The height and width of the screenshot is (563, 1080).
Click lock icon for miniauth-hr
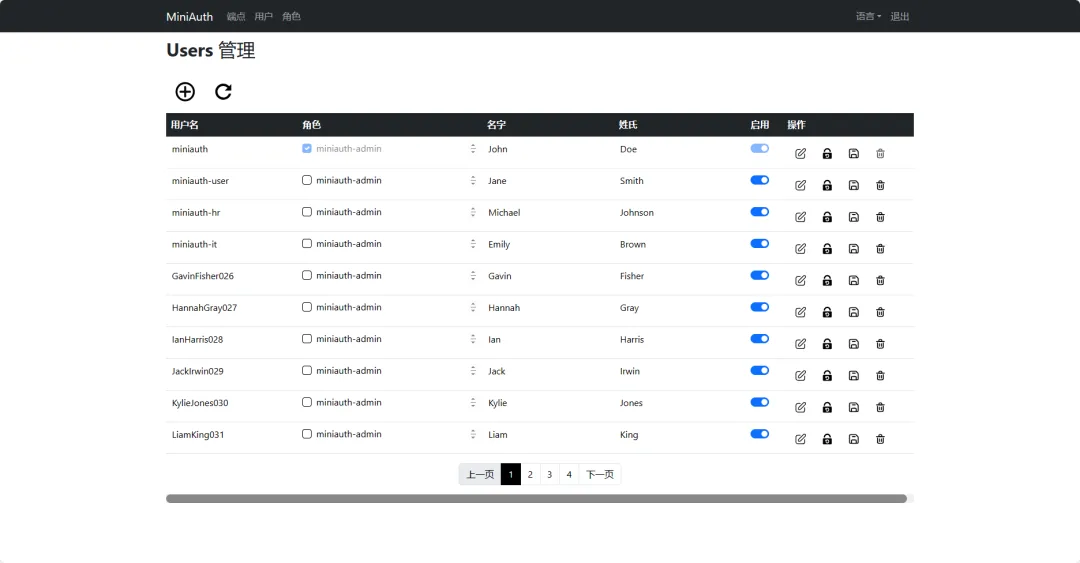point(827,217)
